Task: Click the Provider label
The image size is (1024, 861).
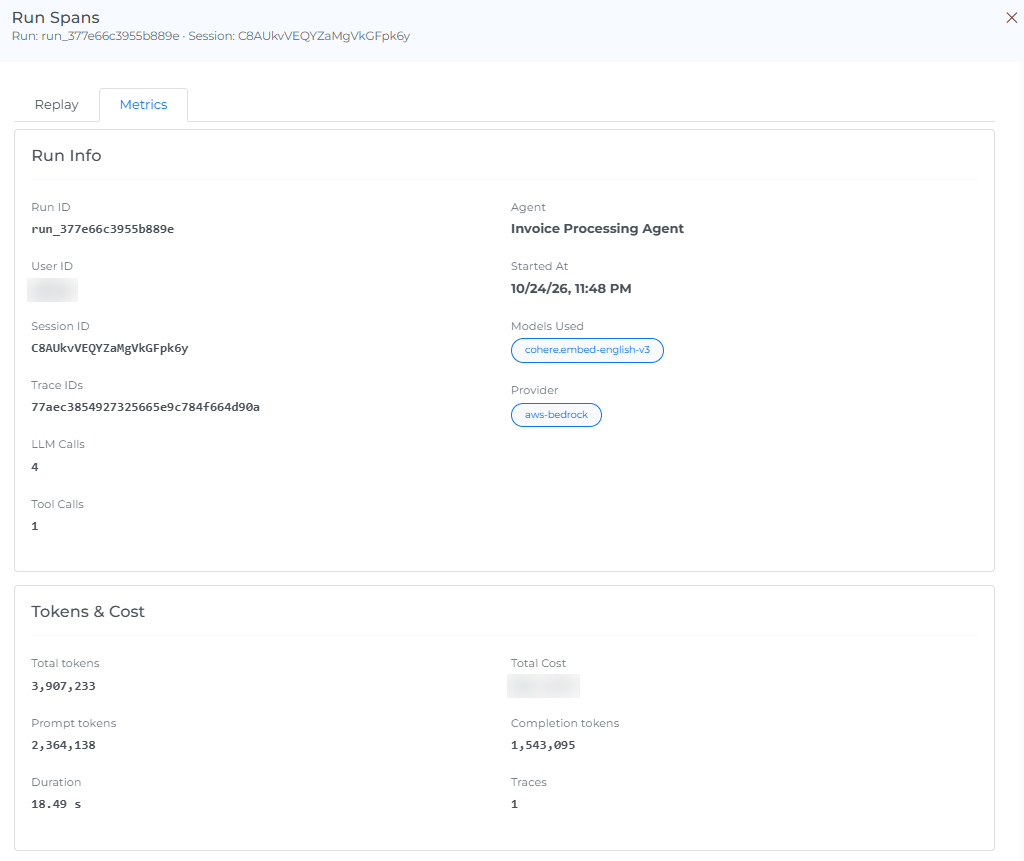Action: click(534, 390)
